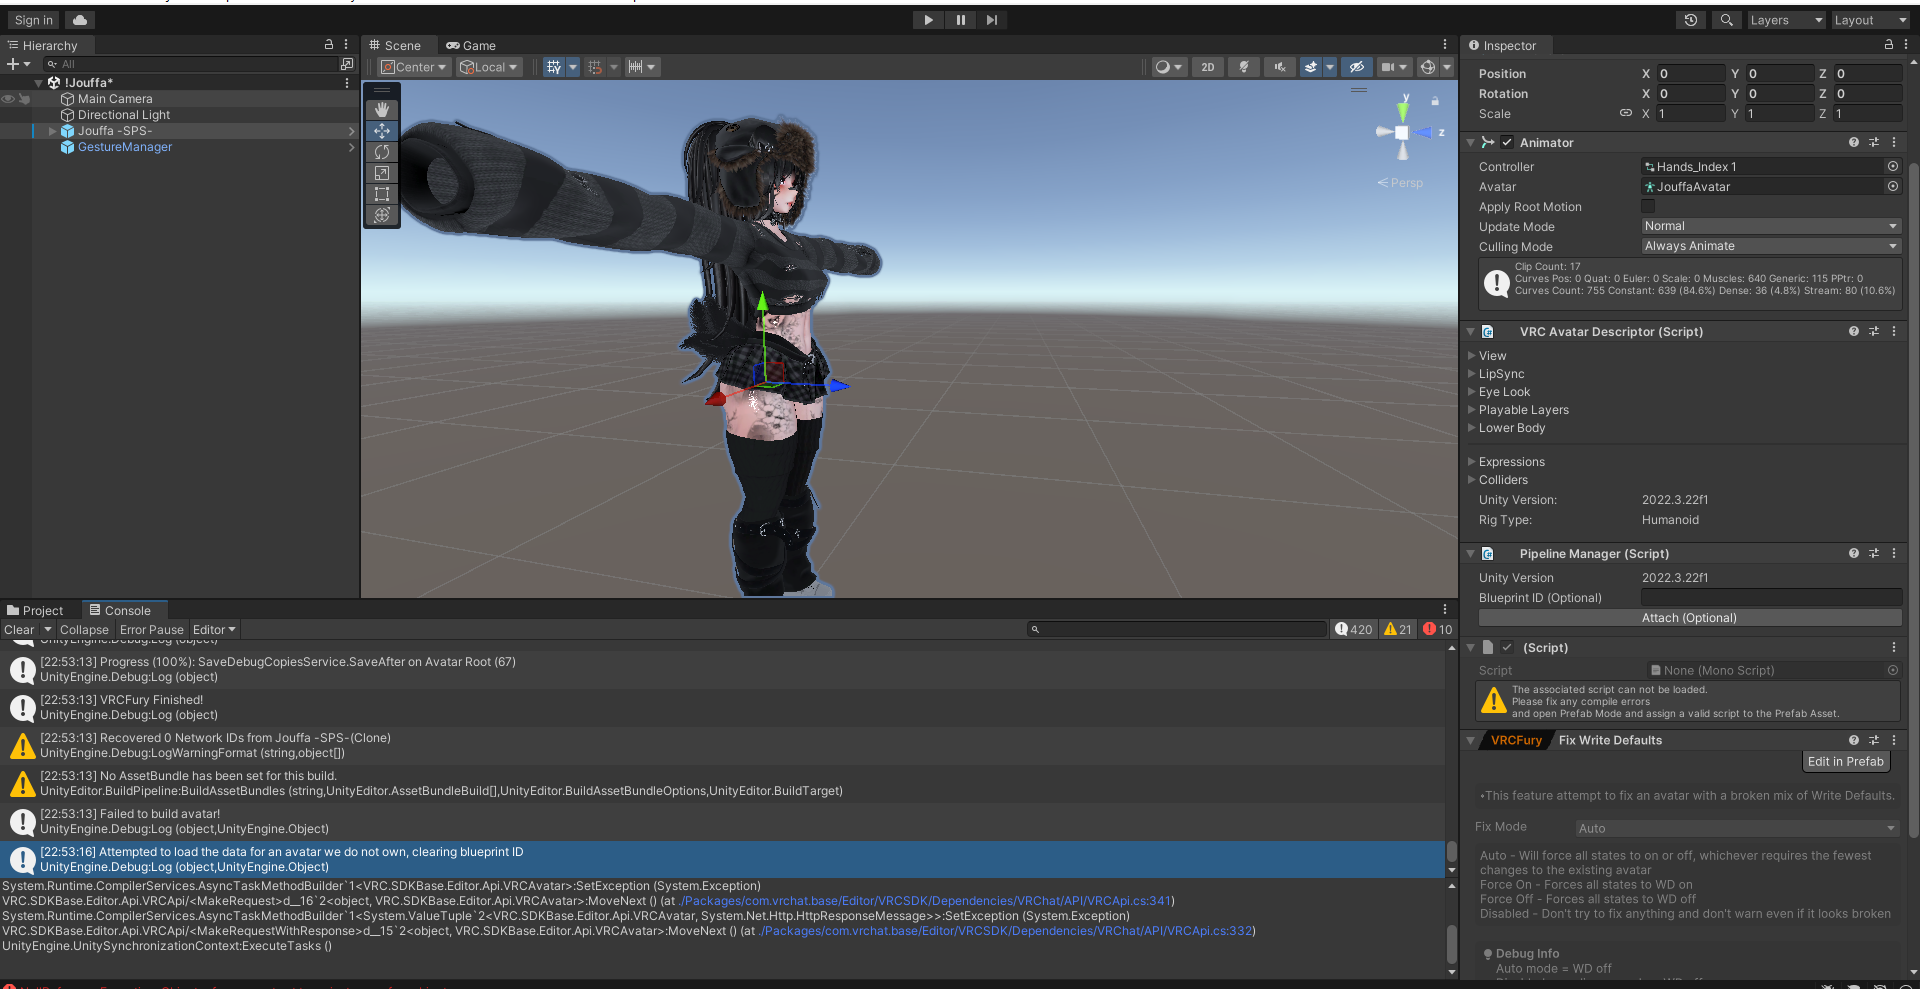Switch to the Scene tab

[395, 45]
